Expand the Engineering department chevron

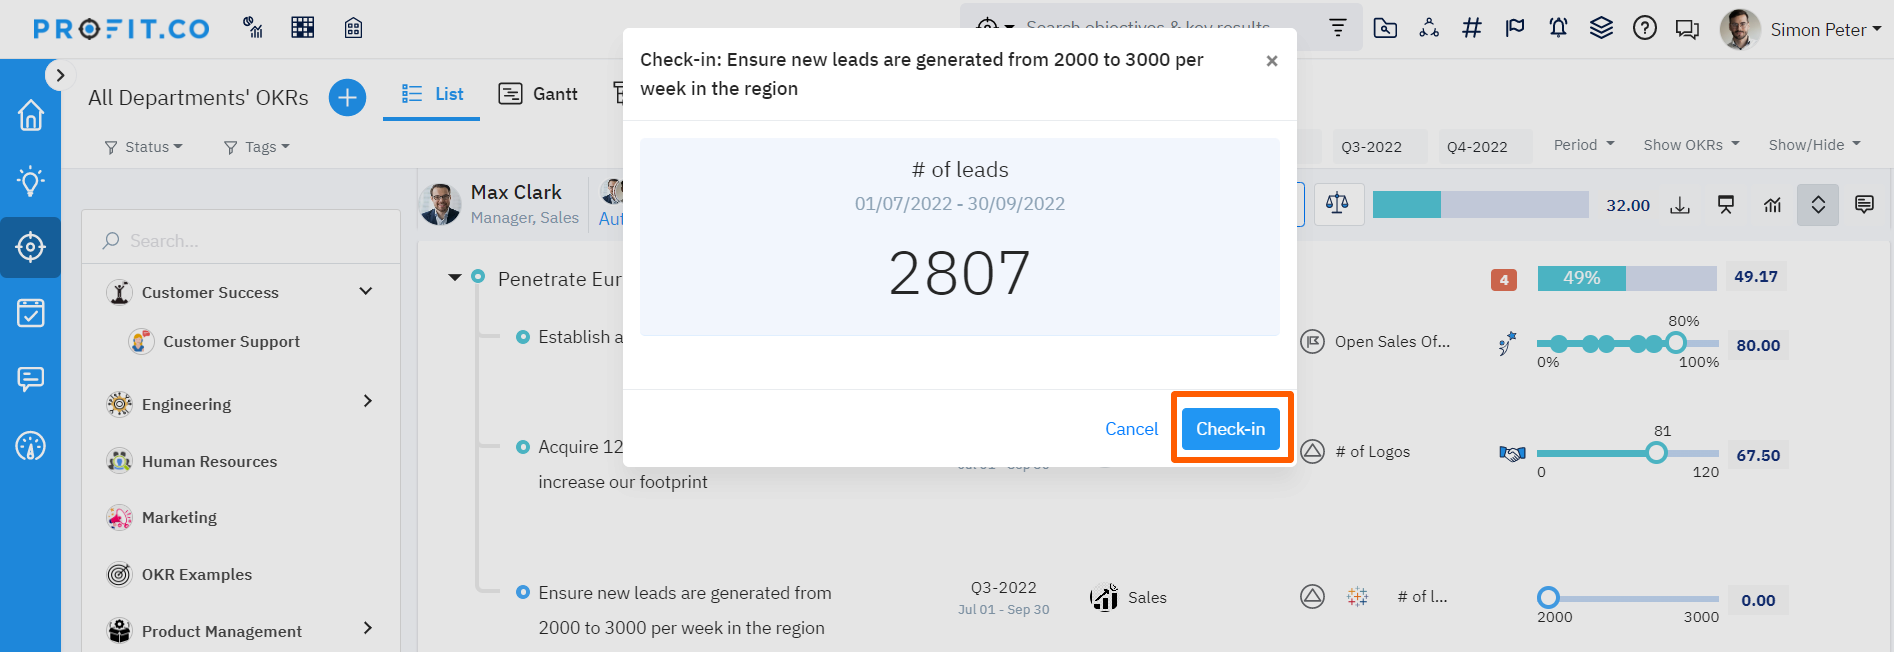(367, 401)
